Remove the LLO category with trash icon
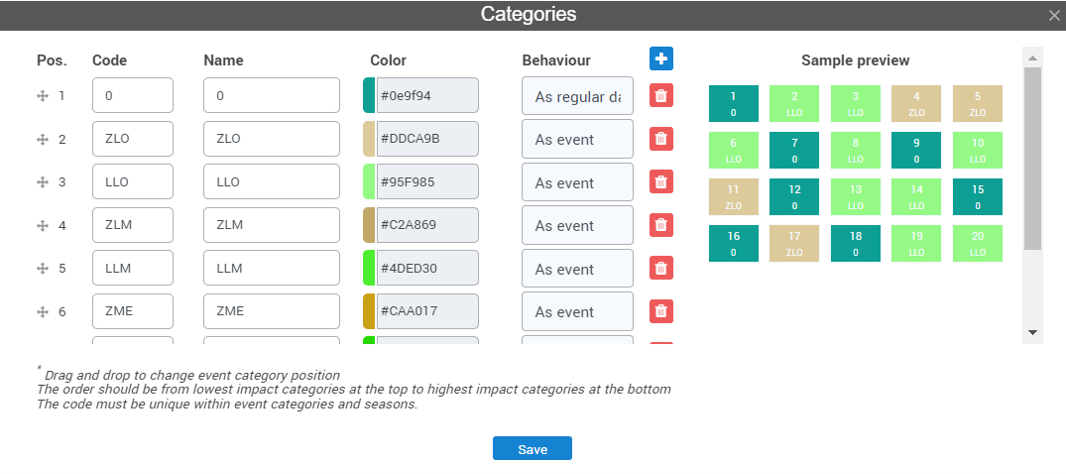Image resolution: width=1066 pixels, height=474 pixels. [x=661, y=182]
